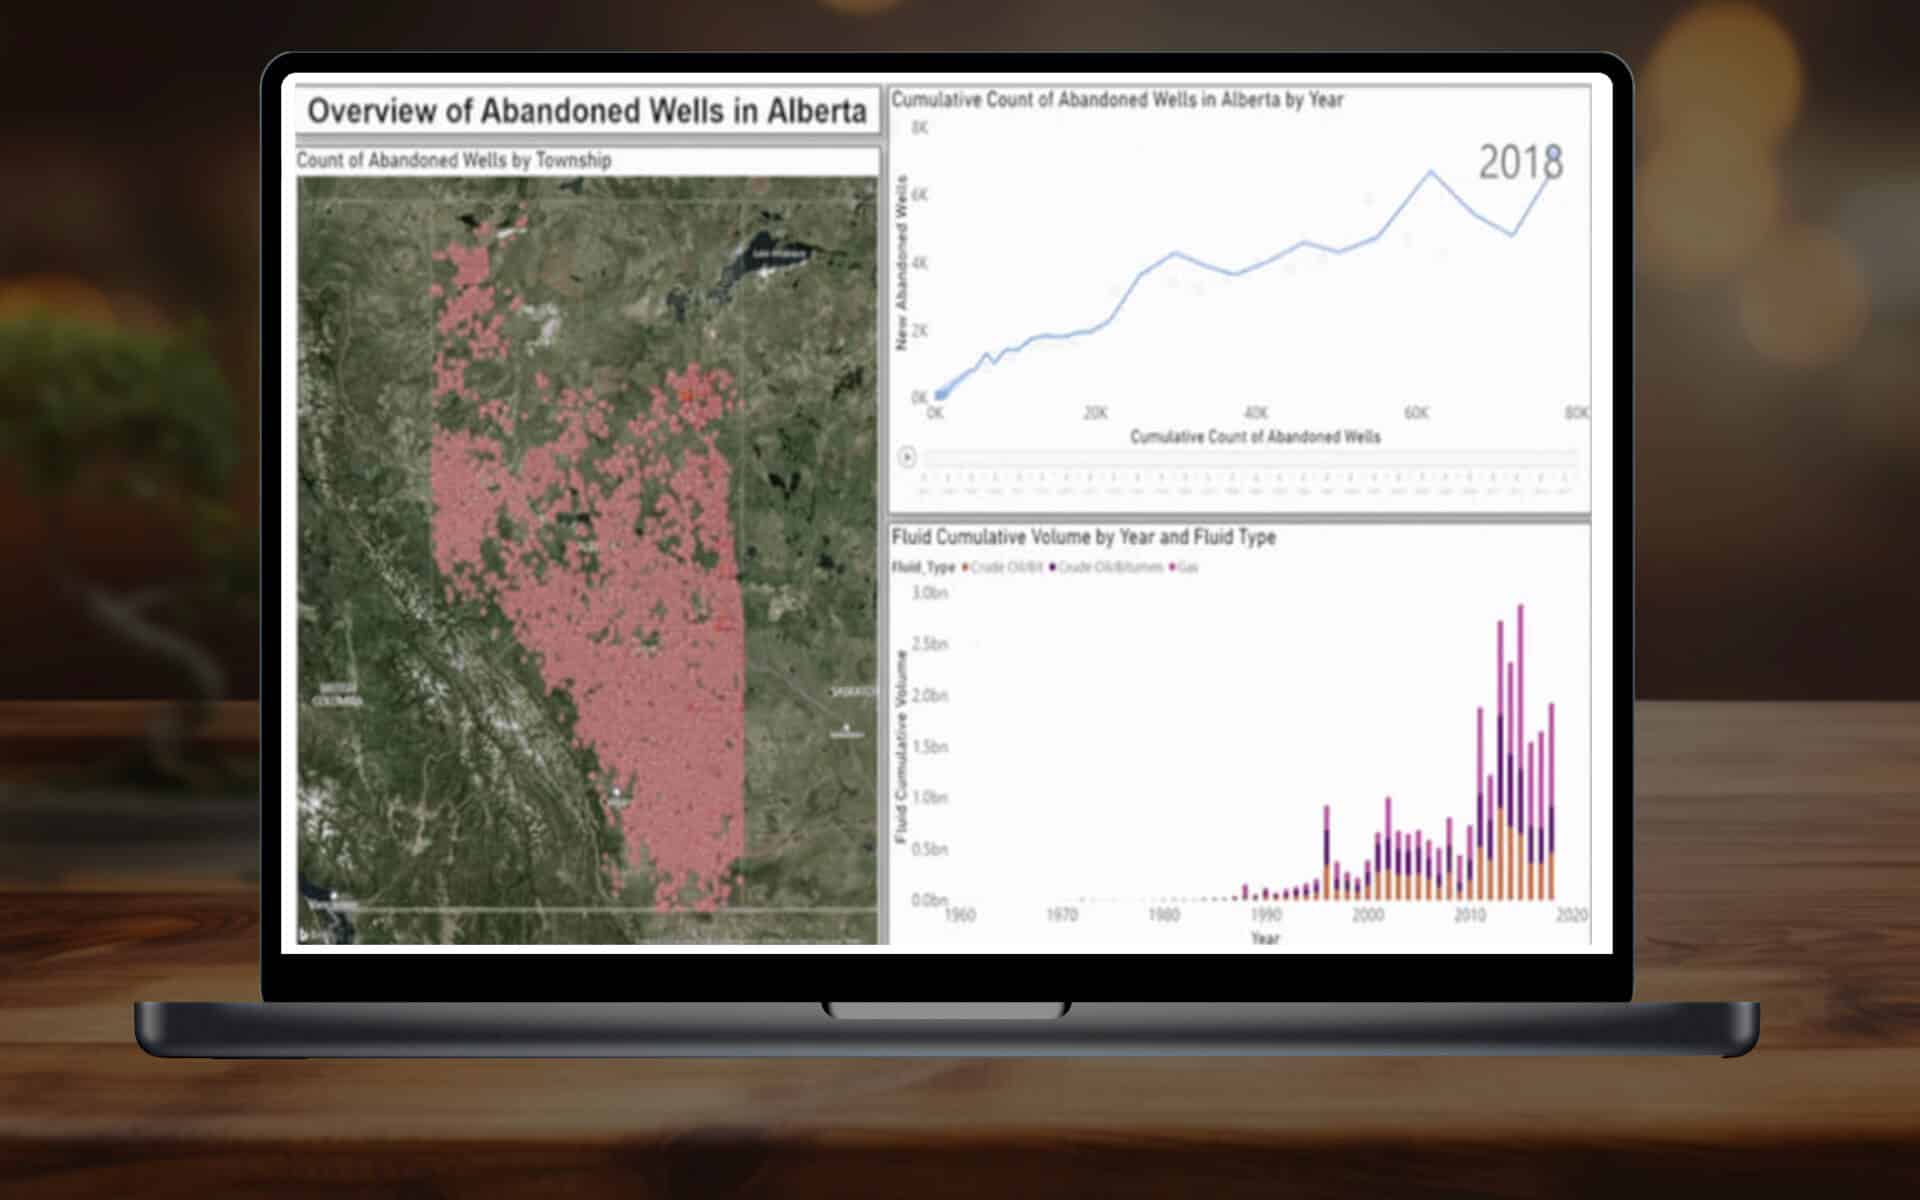
Task: Select the Fluid Cumulative Volume chart title
Action: 1083,537
